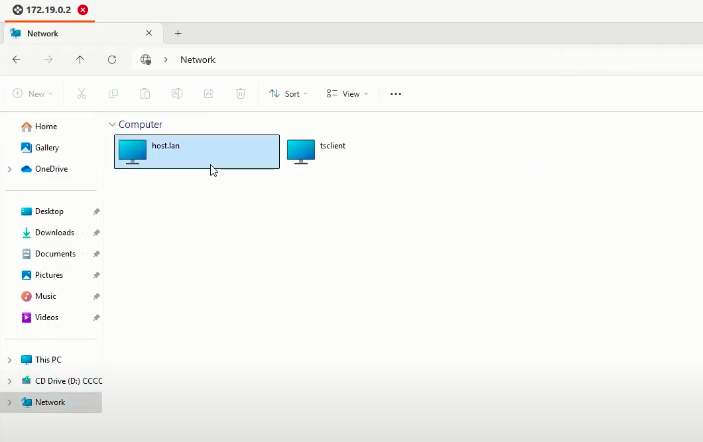Go up one folder level
703x442 pixels.
(x=80, y=60)
